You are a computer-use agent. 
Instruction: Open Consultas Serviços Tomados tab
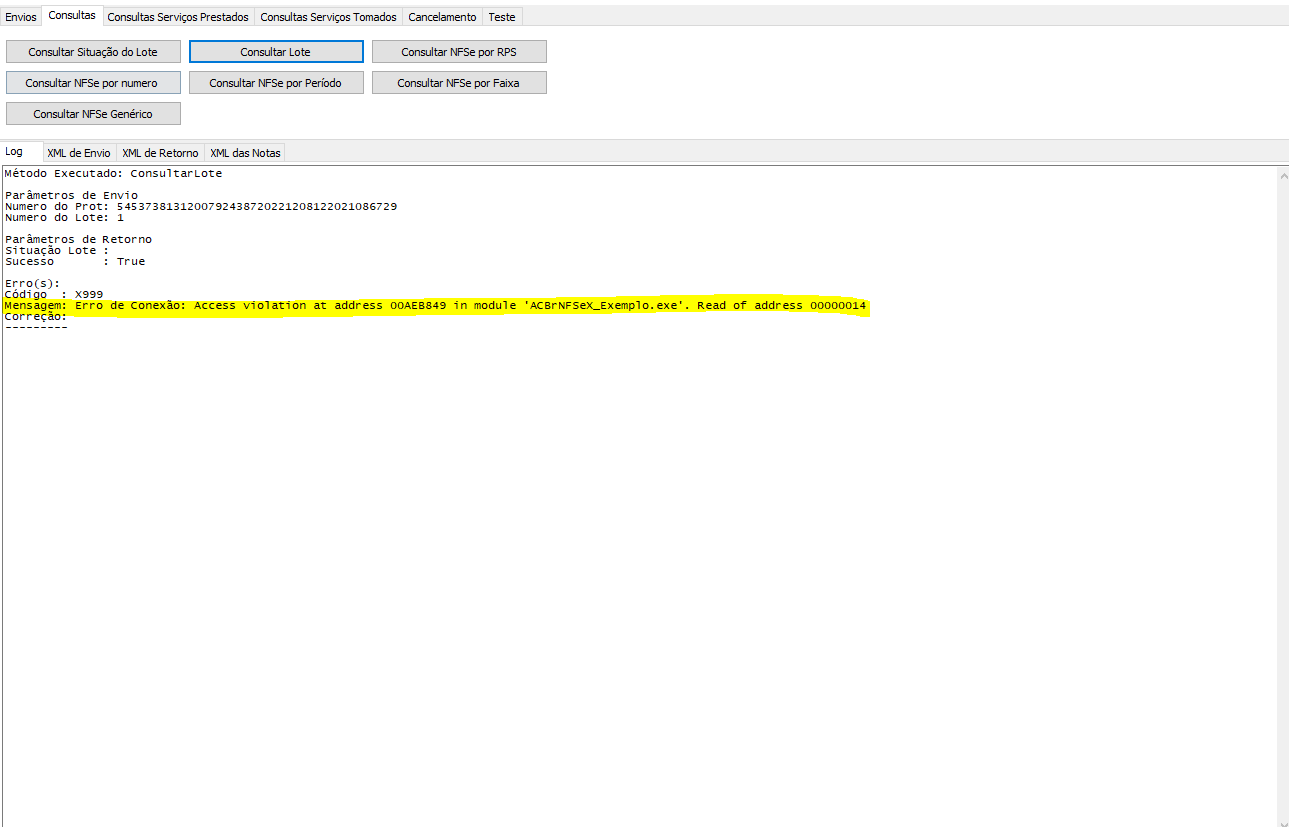pyautogui.click(x=329, y=17)
